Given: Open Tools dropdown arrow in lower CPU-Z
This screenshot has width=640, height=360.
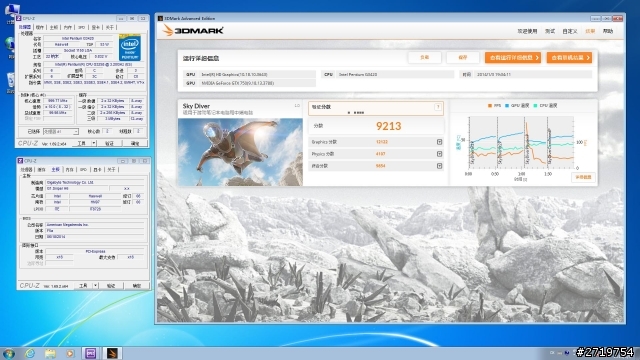Looking at the screenshot, I should point(96,286).
